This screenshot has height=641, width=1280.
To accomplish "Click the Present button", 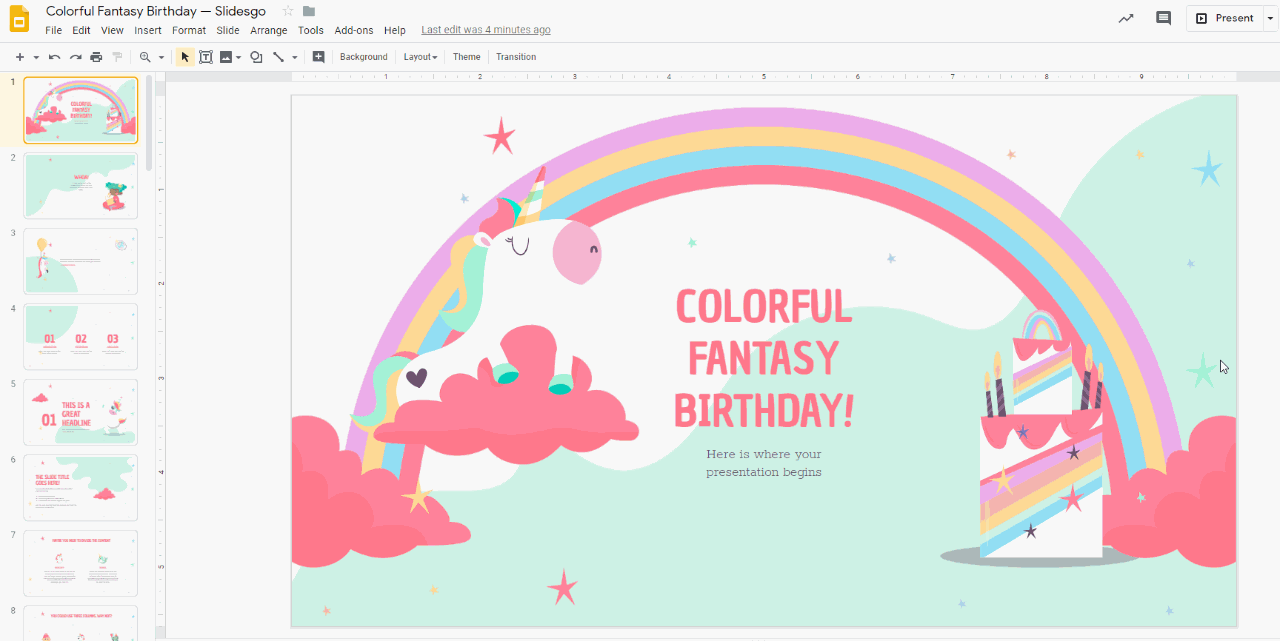I will coord(1225,18).
